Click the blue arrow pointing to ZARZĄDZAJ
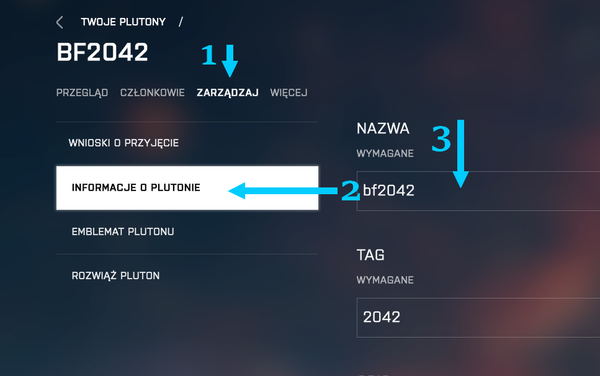600x376 pixels. pyautogui.click(x=230, y=61)
